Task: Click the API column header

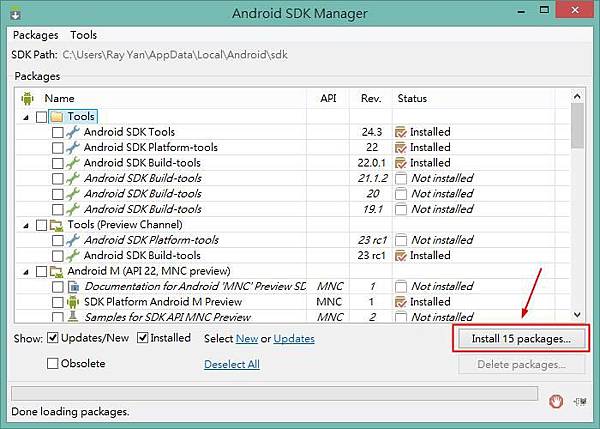Action: point(328,98)
